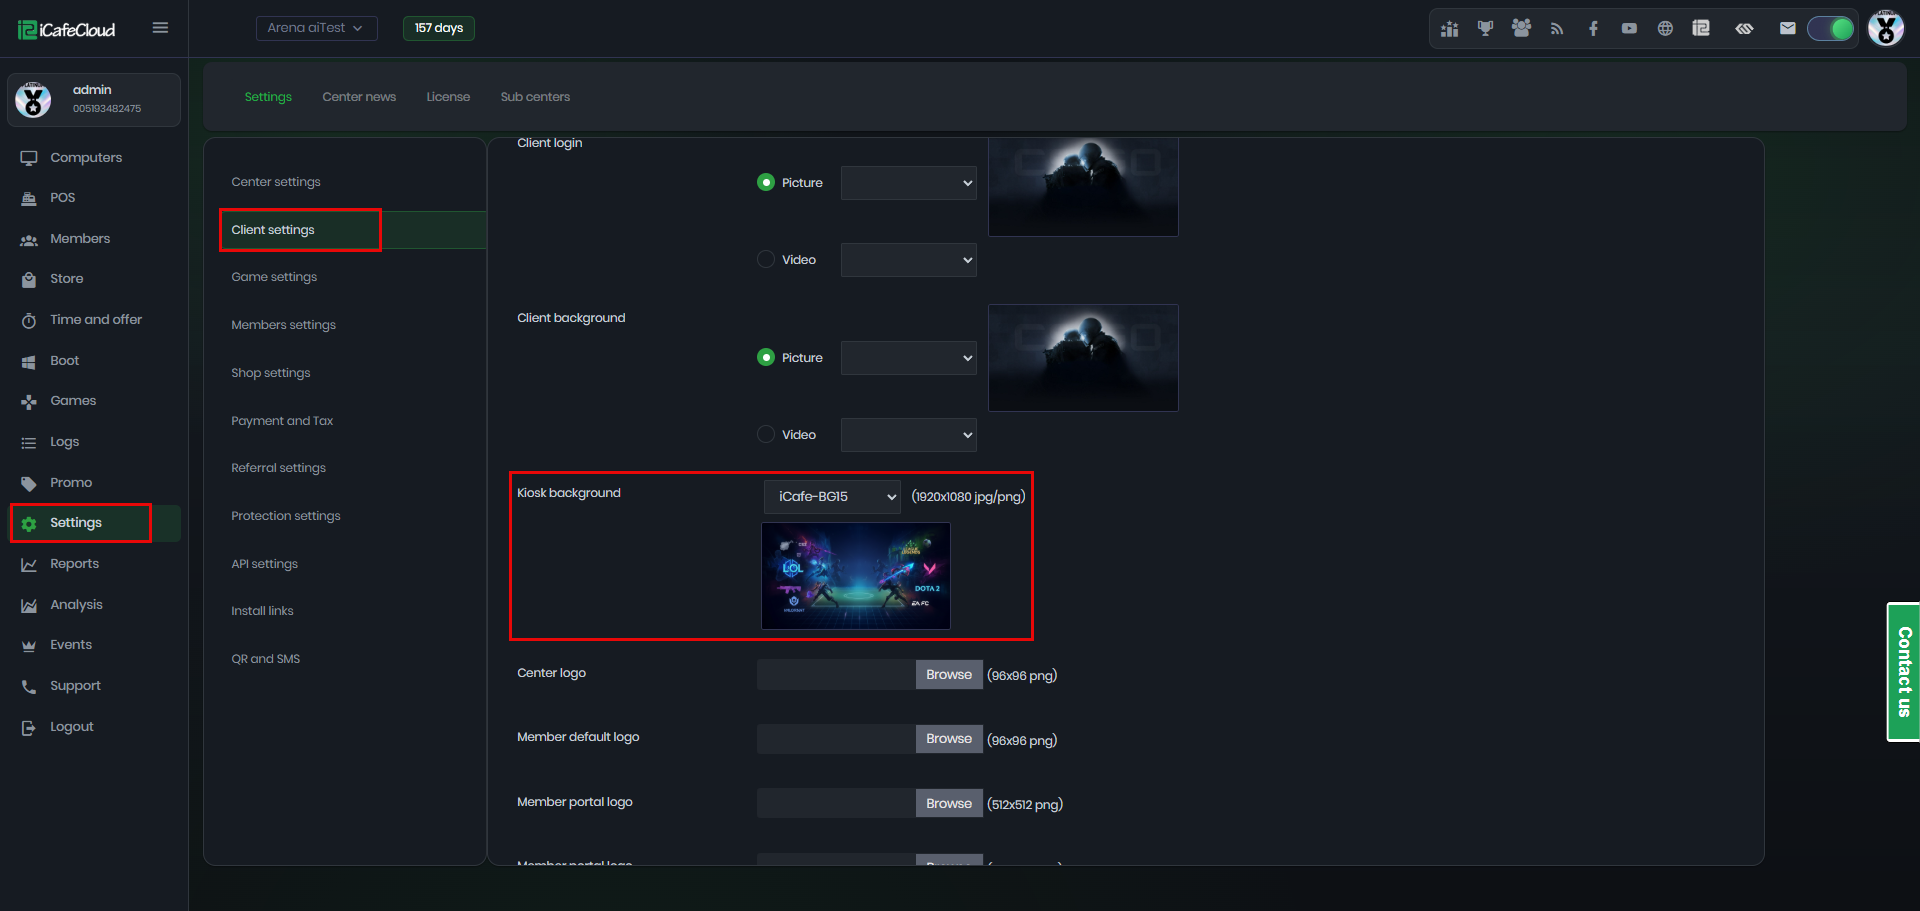The width and height of the screenshot is (1920, 911).
Task: Click Browse for the Center logo
Action: coord(949,675)
